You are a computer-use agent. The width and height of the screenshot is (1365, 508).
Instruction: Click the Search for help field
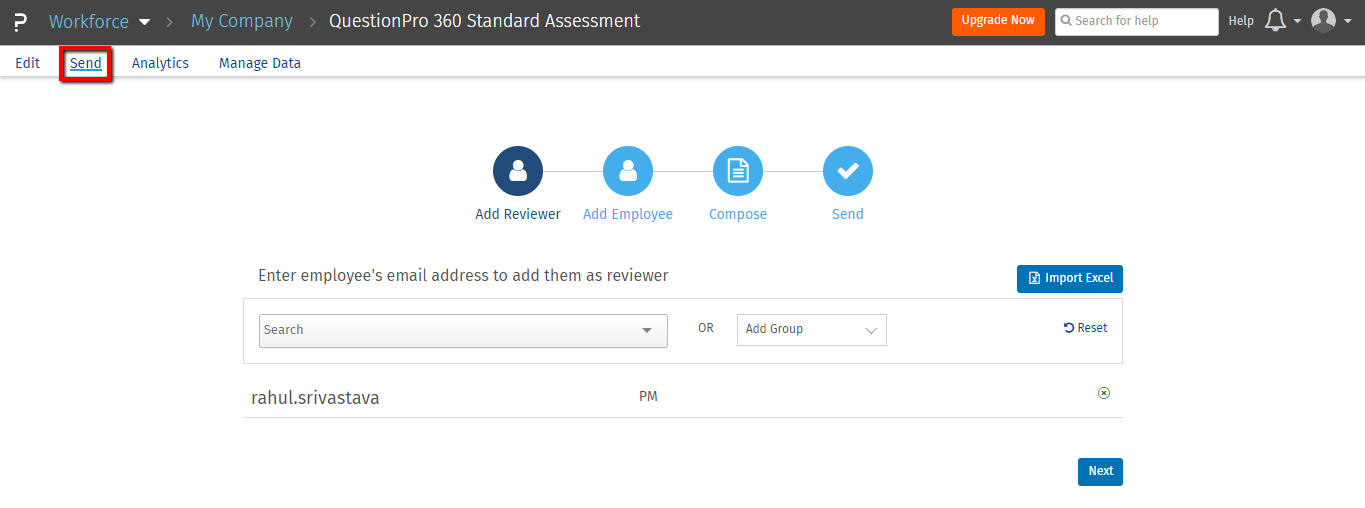click(1137, 21)
